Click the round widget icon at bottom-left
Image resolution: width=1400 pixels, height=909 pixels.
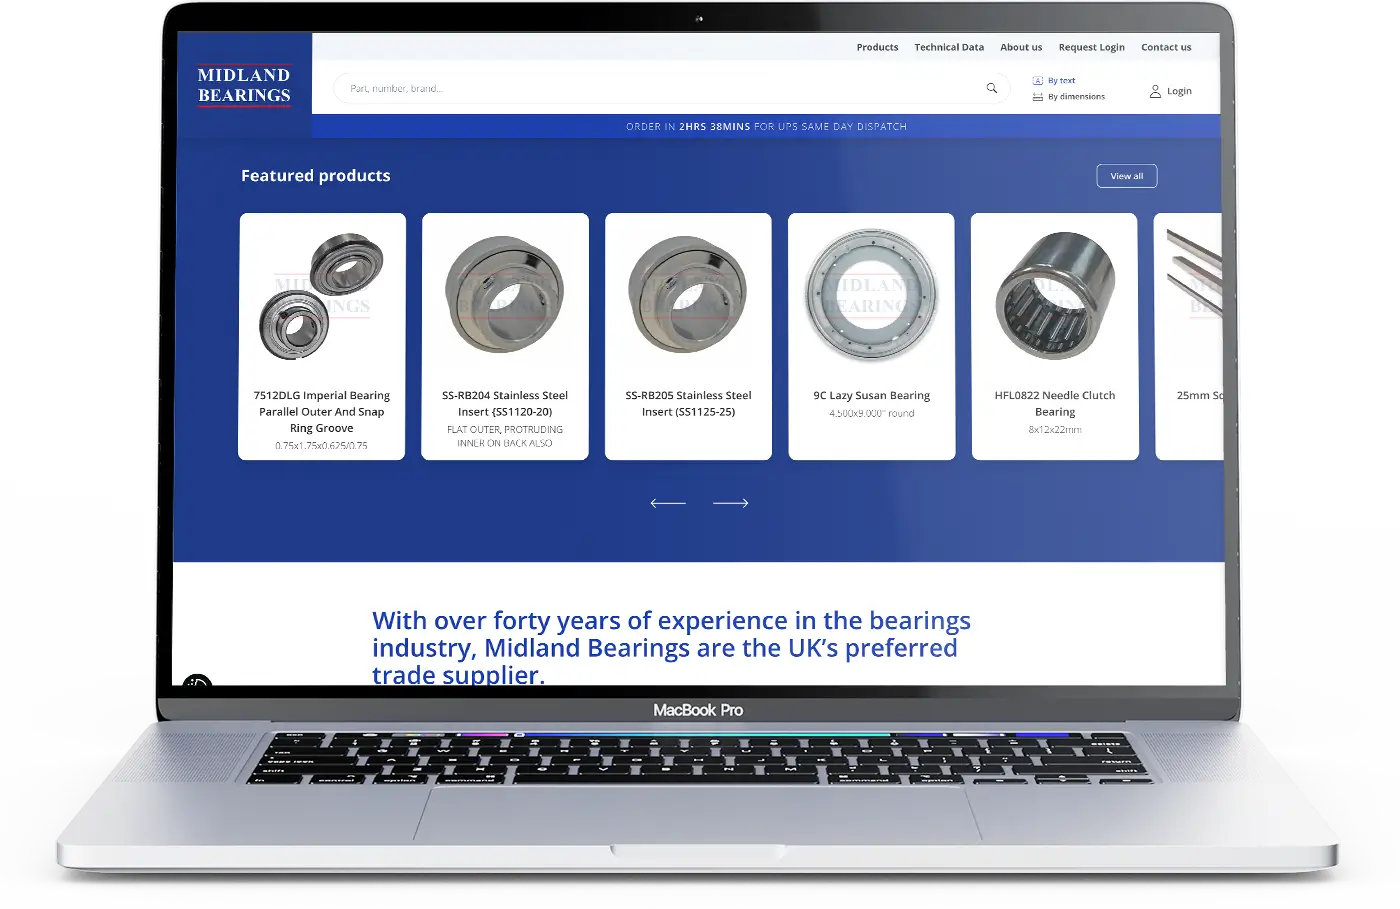[197, 683]
